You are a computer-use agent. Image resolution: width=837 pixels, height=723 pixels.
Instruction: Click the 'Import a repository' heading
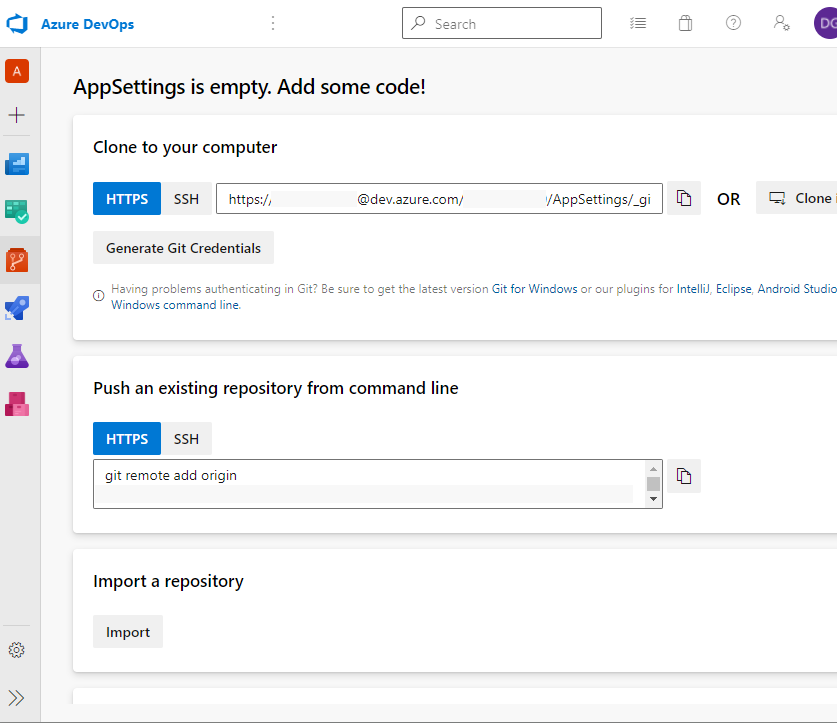[x=168, y=581]
